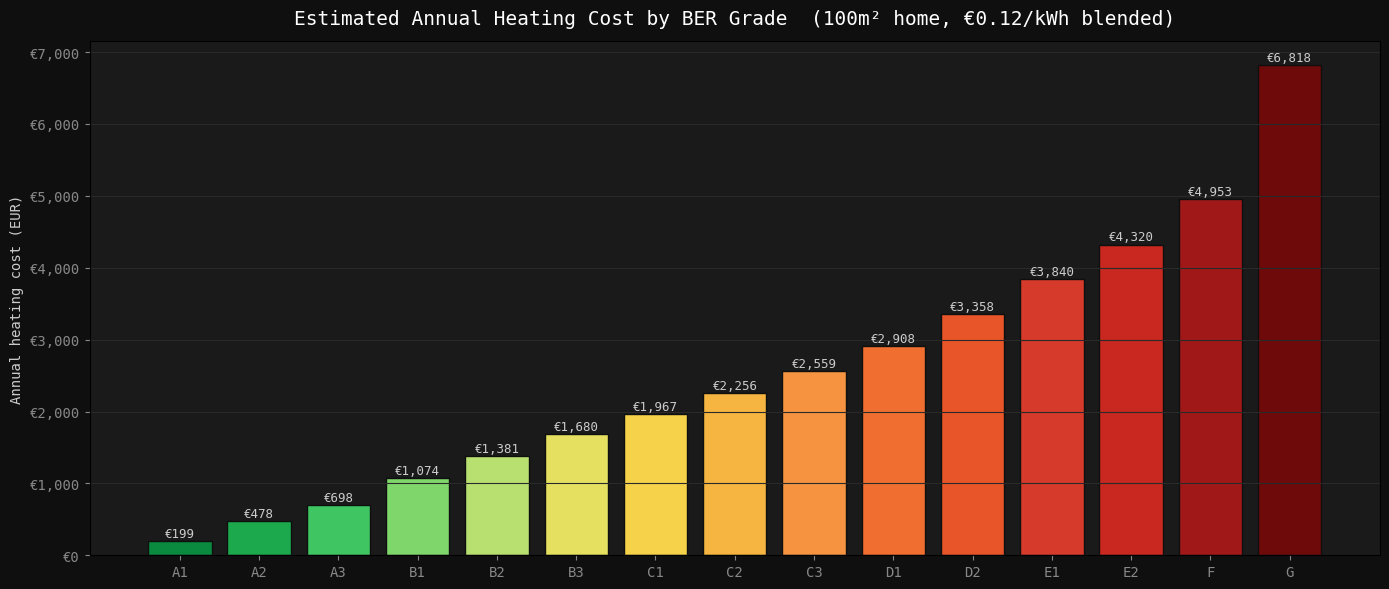Click the yellow C1 bar

pyautogui.click(x=655, y=485)
